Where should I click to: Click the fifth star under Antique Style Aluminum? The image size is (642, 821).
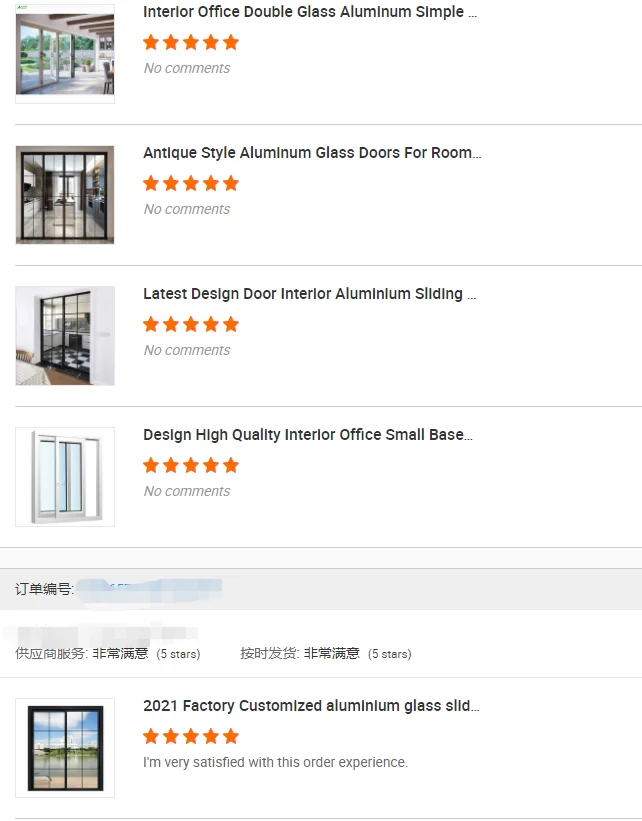point(231,183)
